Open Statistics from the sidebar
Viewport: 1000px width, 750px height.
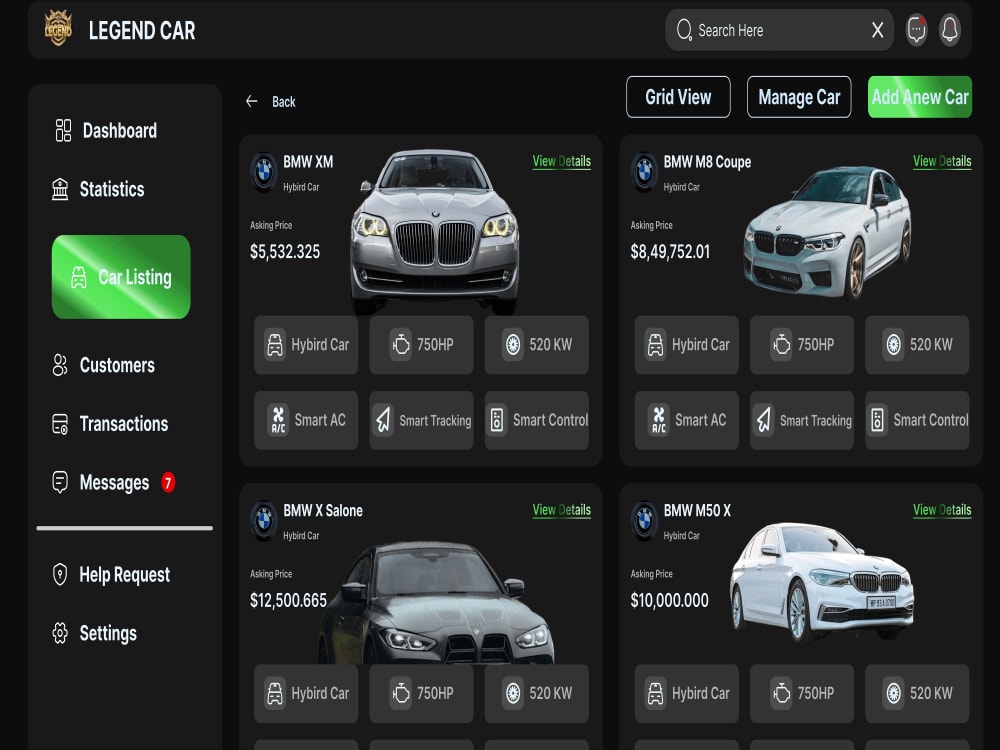click(98, 189)
